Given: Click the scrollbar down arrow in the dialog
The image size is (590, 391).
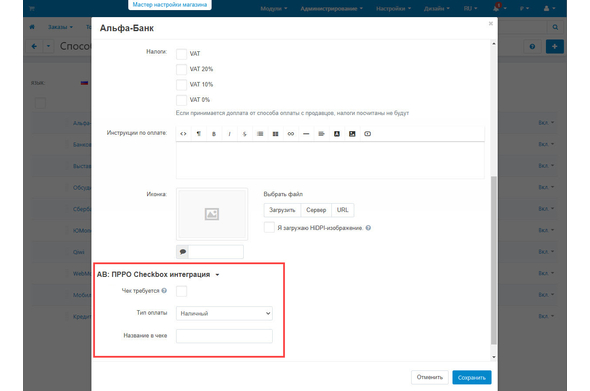Looking at the screenshot, I should click(494, 357).
